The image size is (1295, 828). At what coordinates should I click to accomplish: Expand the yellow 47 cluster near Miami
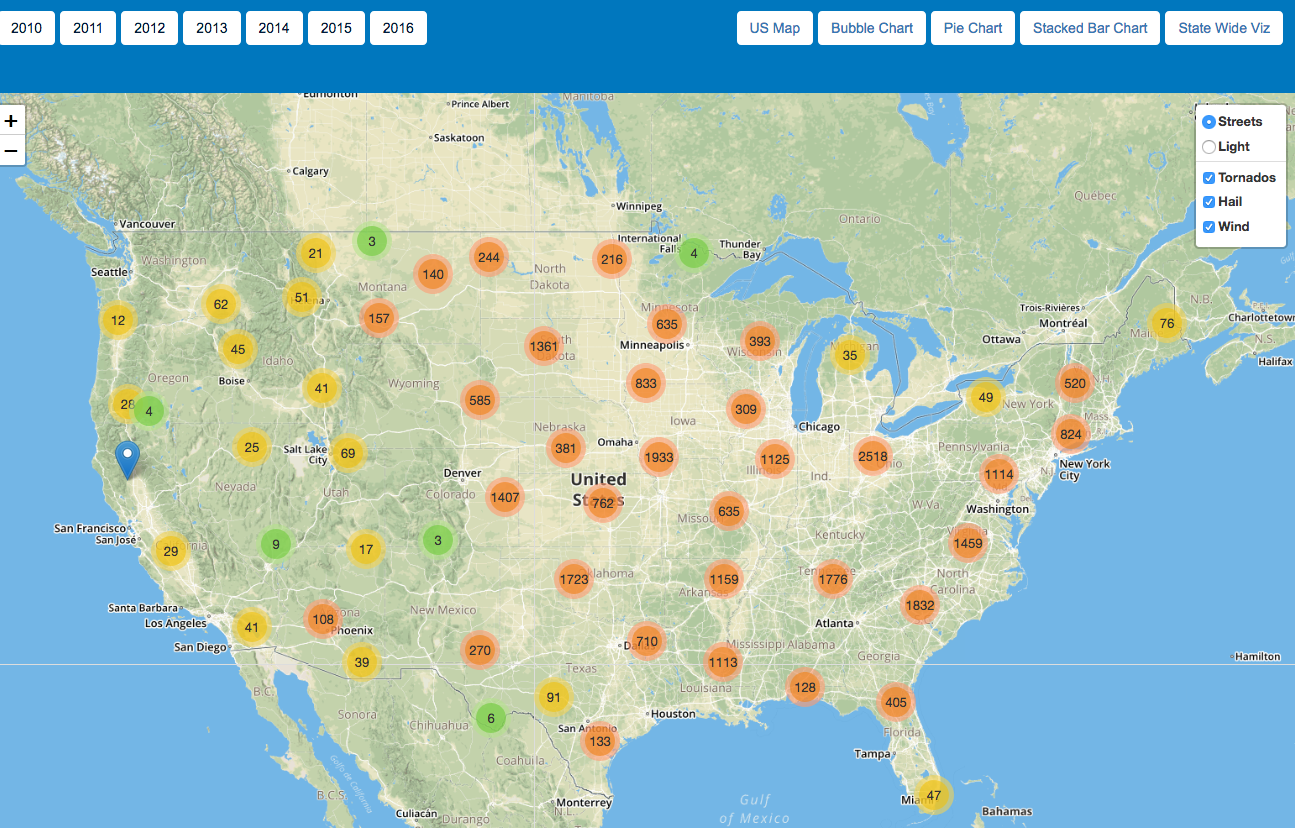point(934,795)
